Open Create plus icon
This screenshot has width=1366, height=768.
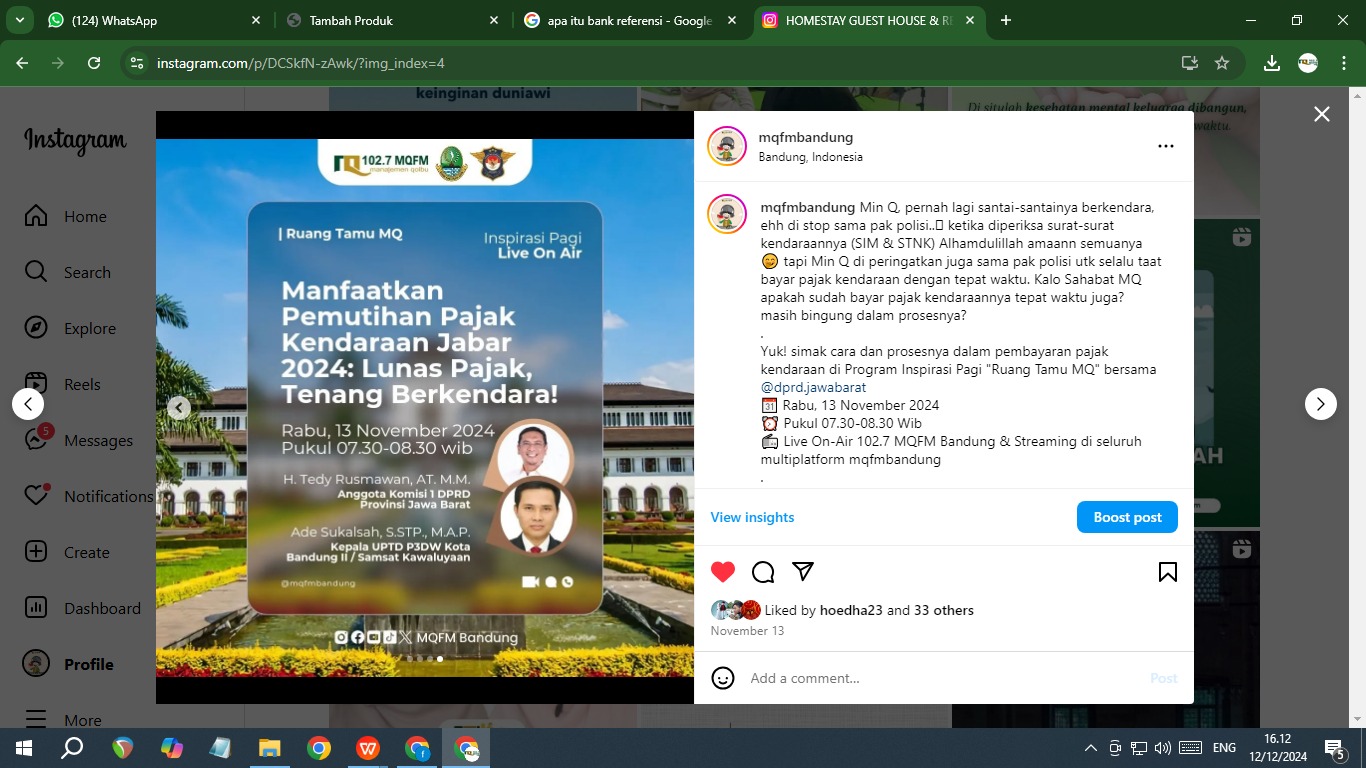36,552
